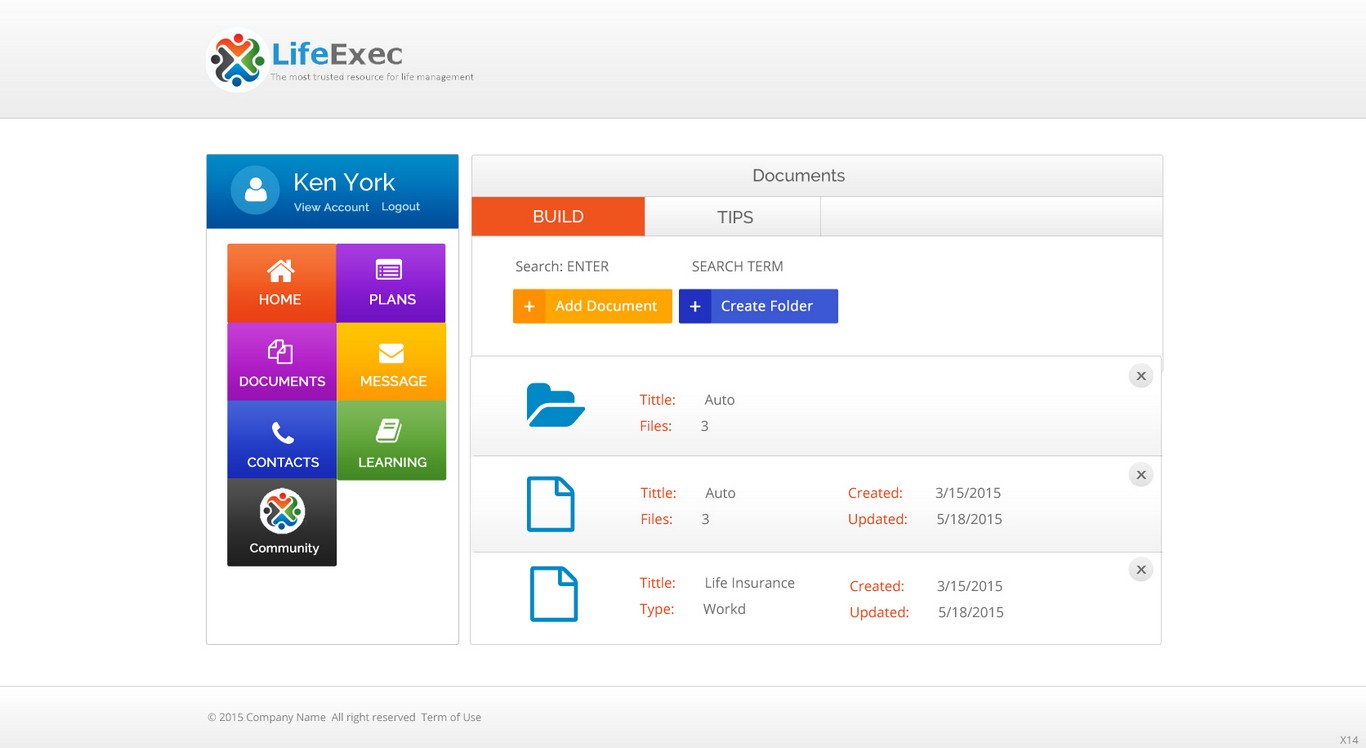Screen dimensions: 1366x748
Task: Click the Ken York name
Action: (x=344, y=182)
